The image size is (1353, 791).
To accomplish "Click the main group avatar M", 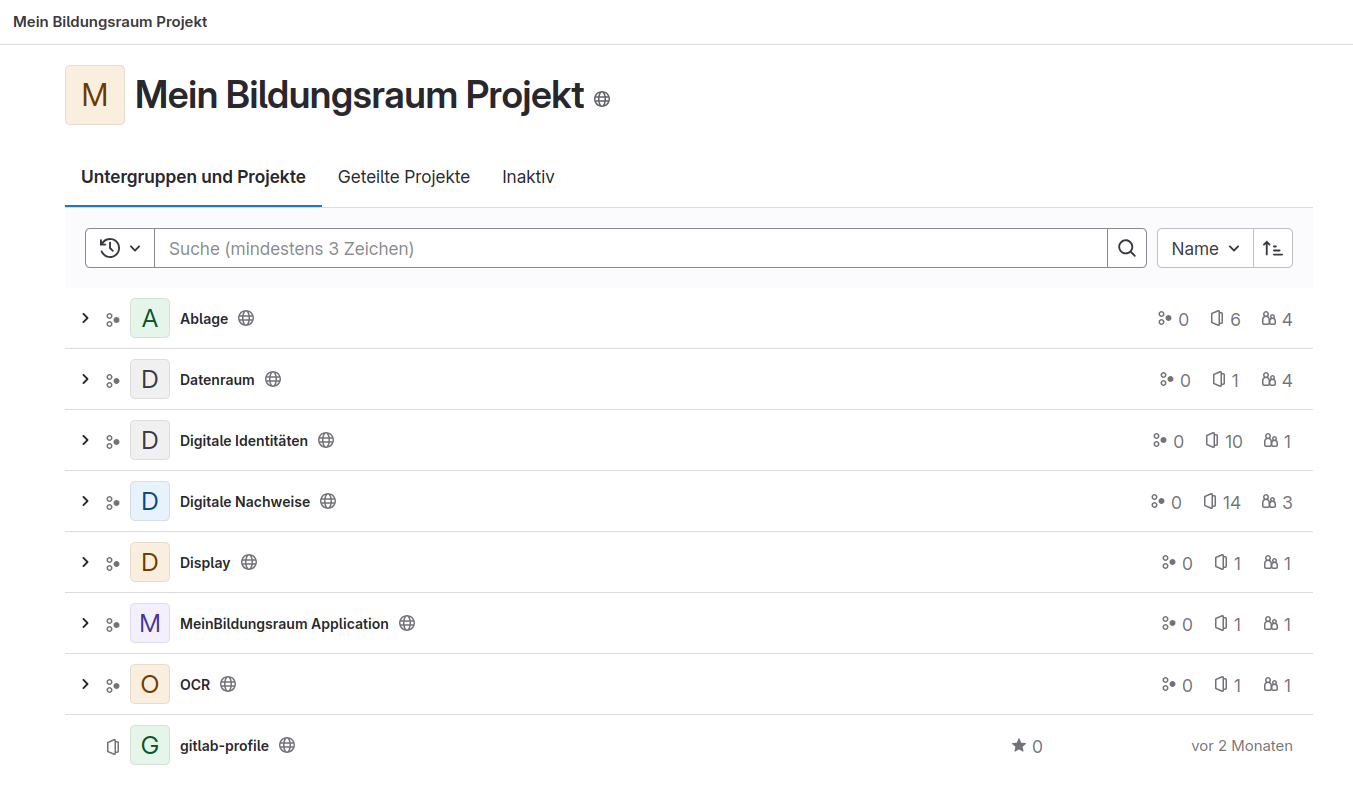I will coord(95,95).
